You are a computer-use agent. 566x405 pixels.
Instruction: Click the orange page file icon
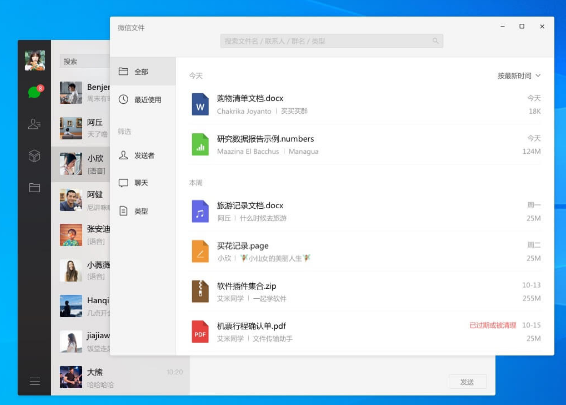point(200,251)
